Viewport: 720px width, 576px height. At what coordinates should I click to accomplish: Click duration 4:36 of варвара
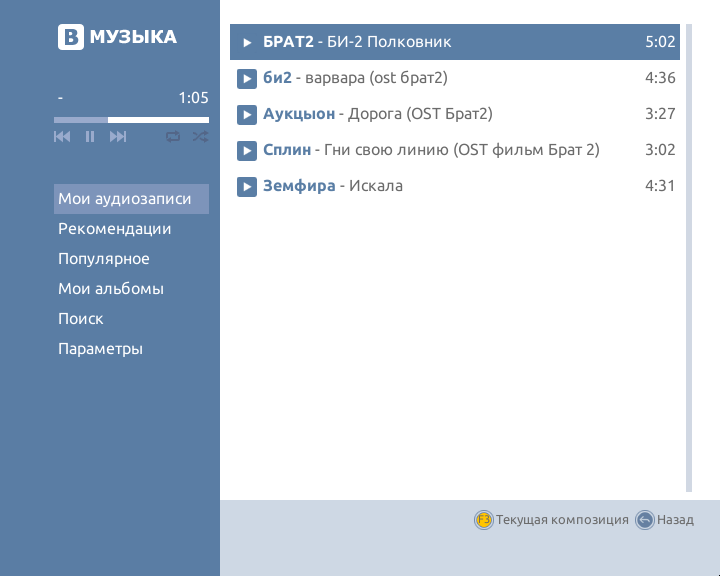tap(660, 78)
